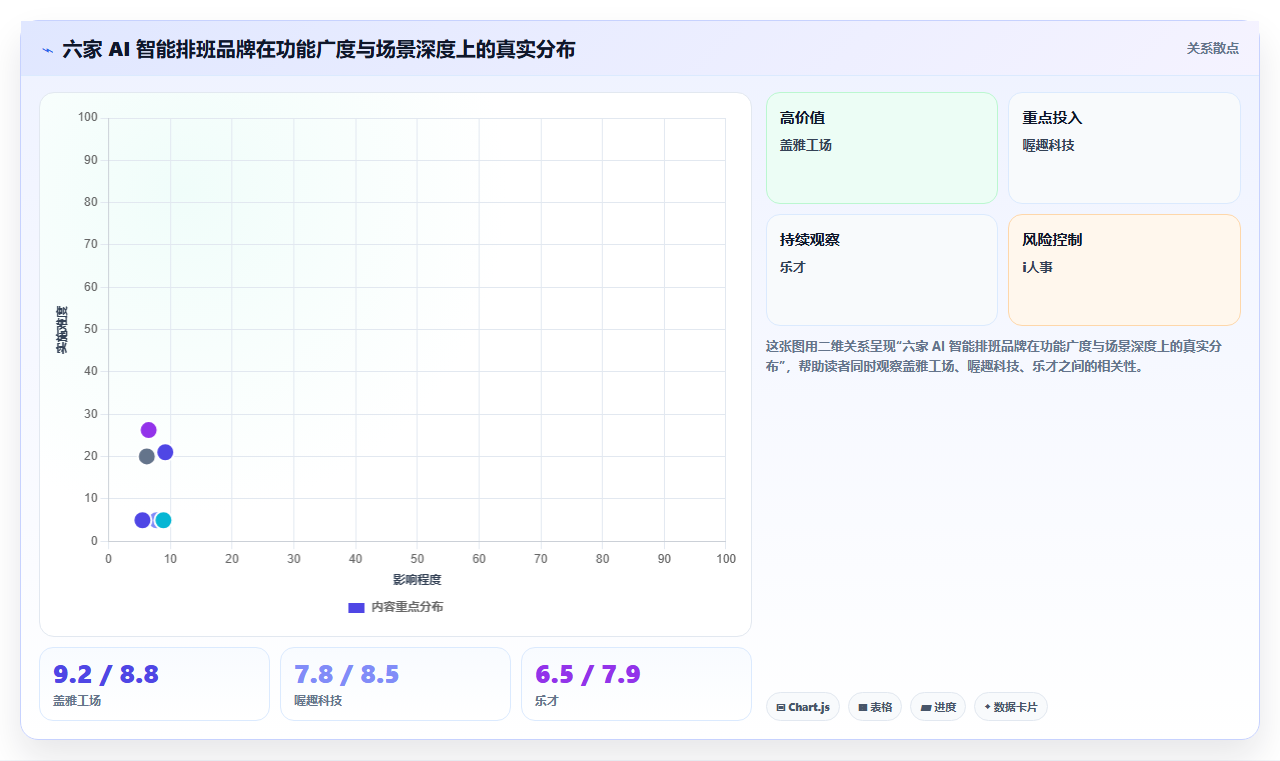This screenshot has width=1280, height=761.
Task: Click the 9.2 / 8.8 盖雅工场 stat card
Action: pos(155,684)
